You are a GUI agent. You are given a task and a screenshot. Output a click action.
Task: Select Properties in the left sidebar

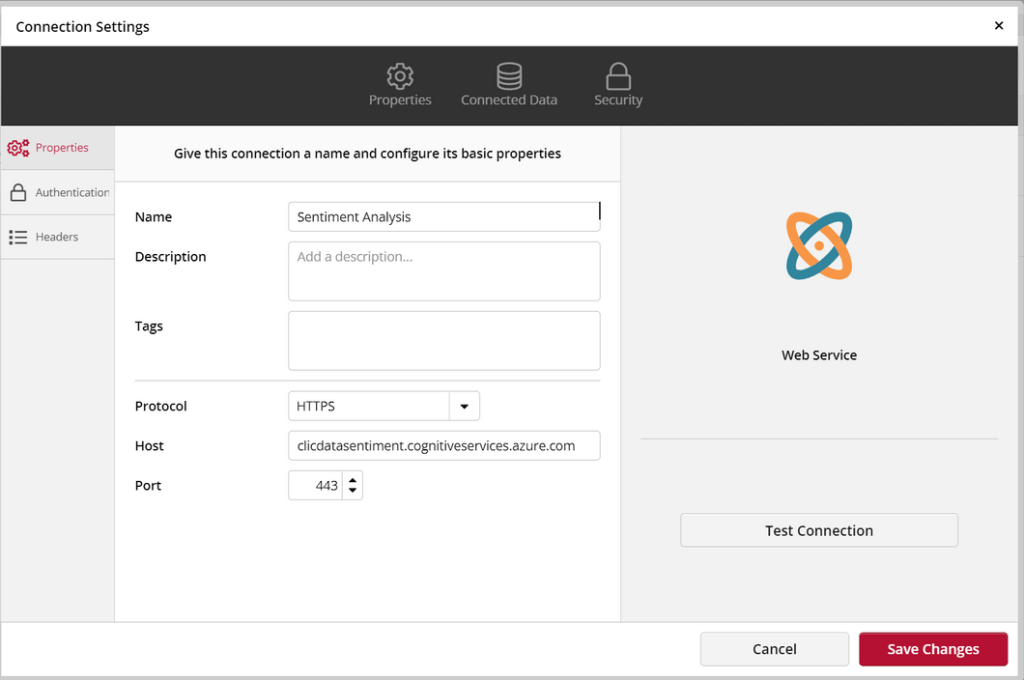57,148
